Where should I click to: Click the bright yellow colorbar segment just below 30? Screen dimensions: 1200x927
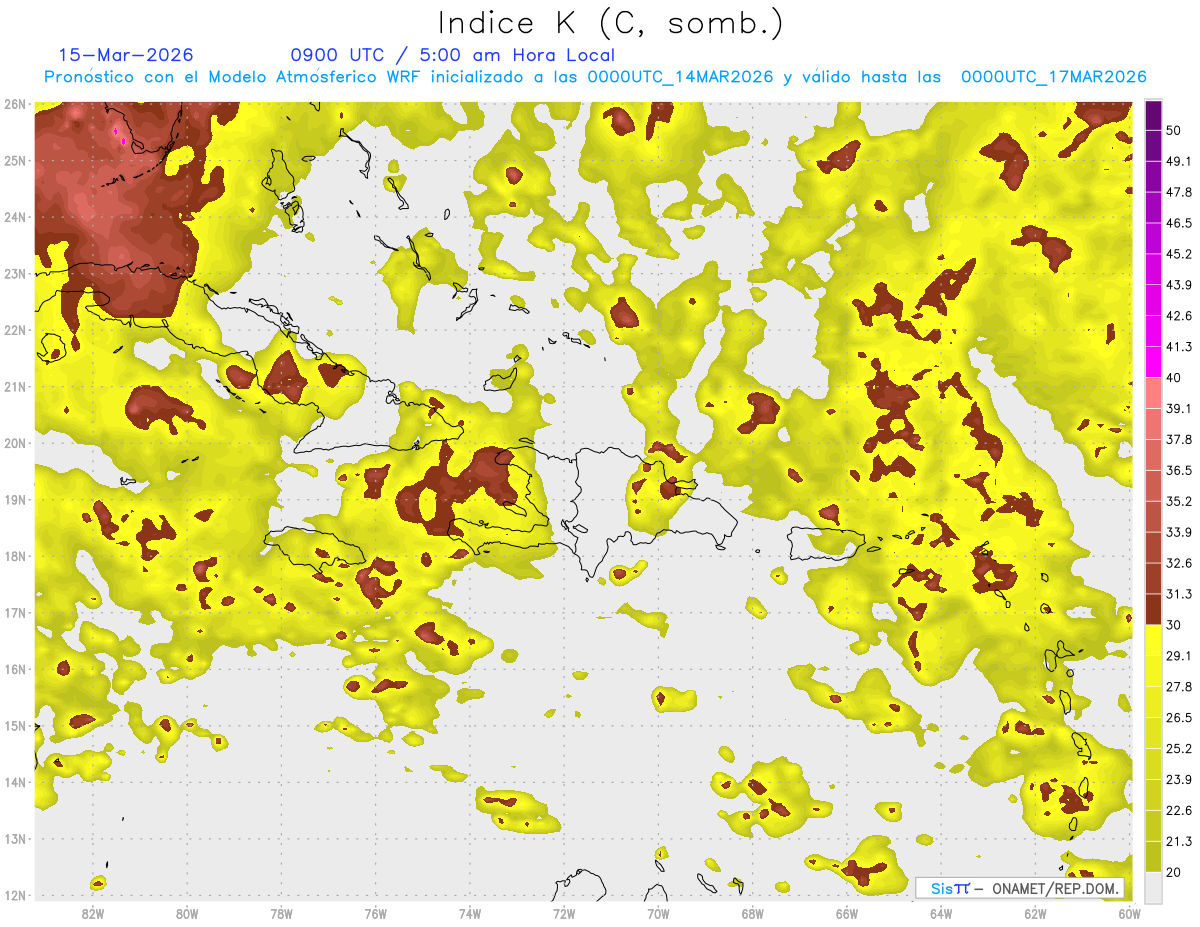pos(1153,640)
